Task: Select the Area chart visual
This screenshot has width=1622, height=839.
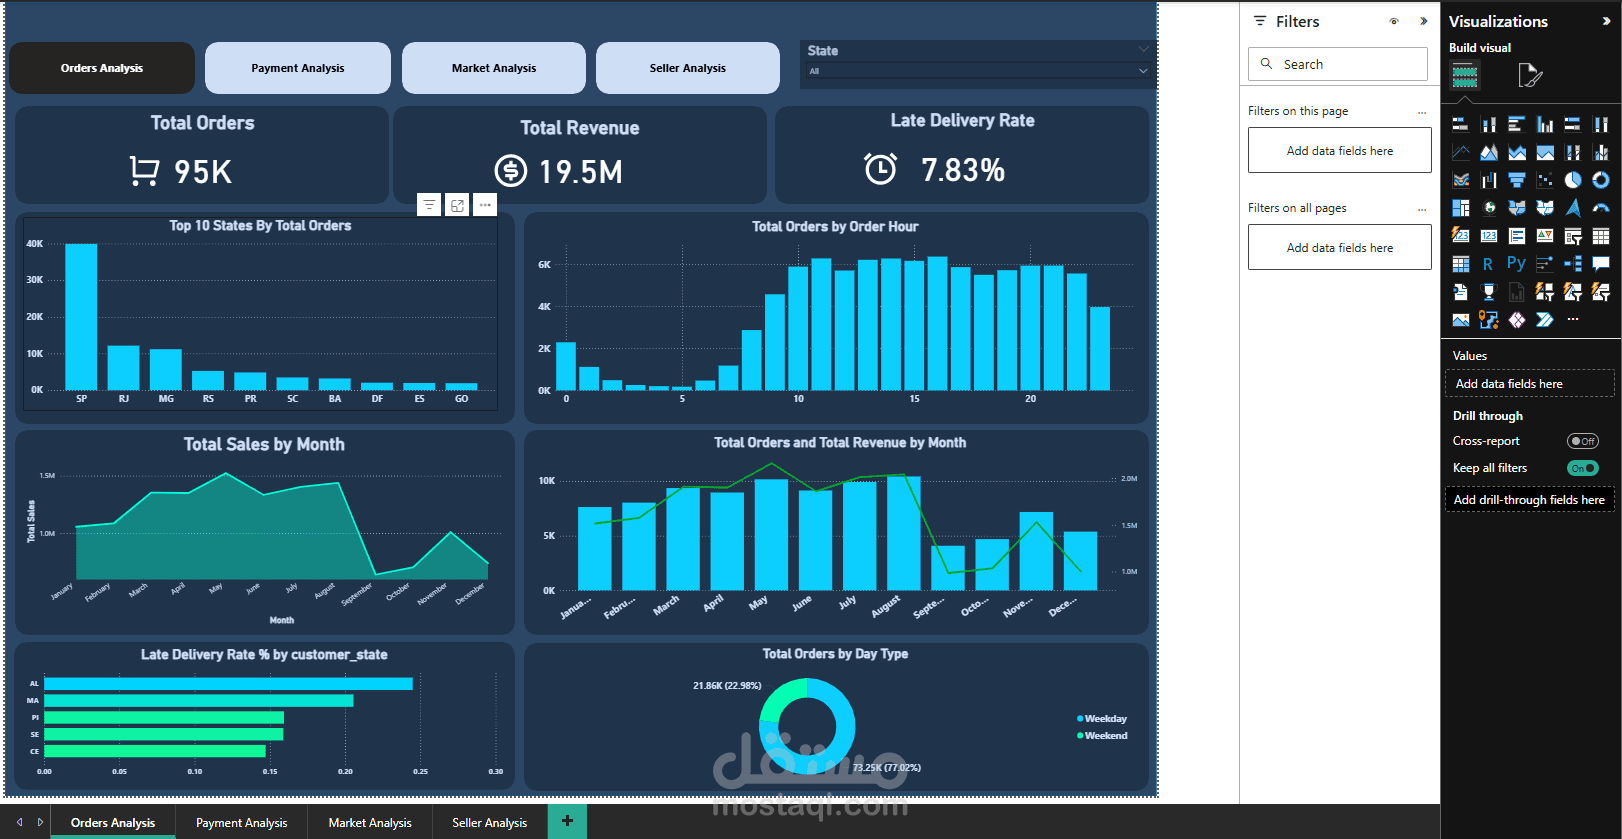Action: pyautogui.click(x=1489, y=152)
